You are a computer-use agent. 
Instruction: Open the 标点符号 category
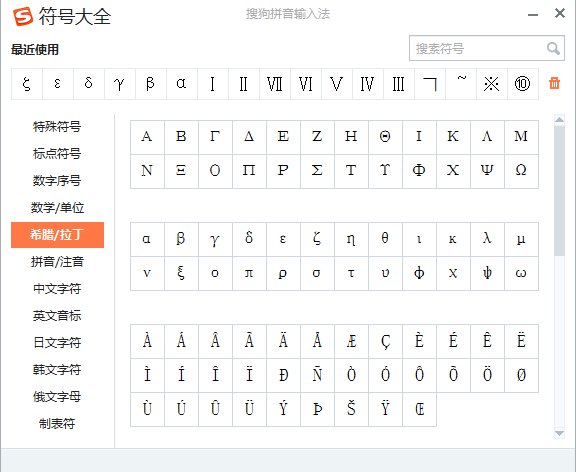pyautogui.click(x=57, y=154)
